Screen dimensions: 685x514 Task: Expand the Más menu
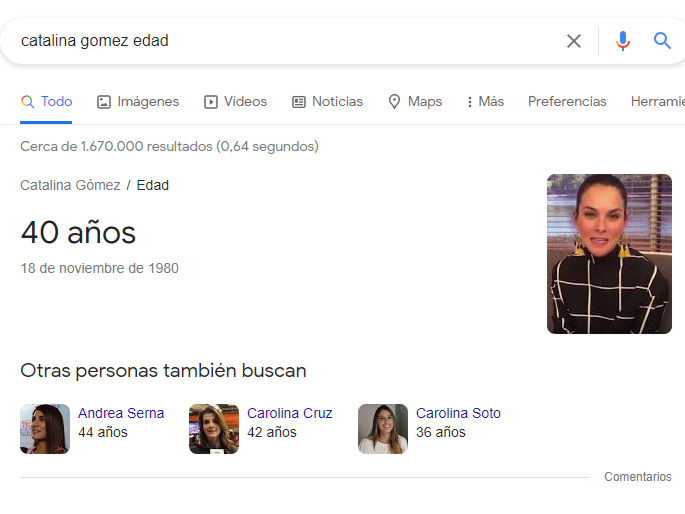pyautogui.click(x=485, y=101)
